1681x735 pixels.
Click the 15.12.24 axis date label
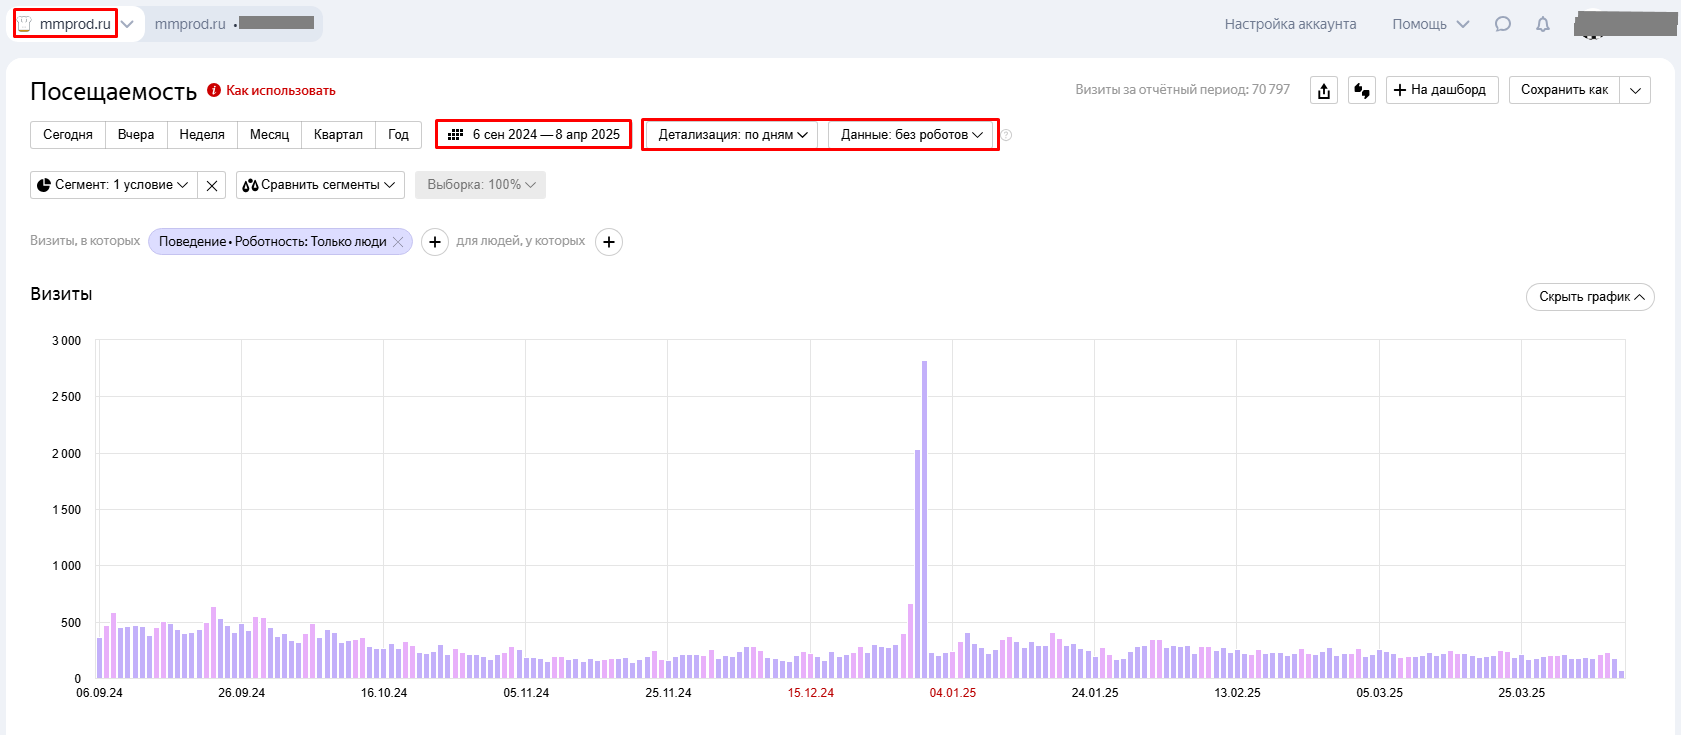[810, 693]
